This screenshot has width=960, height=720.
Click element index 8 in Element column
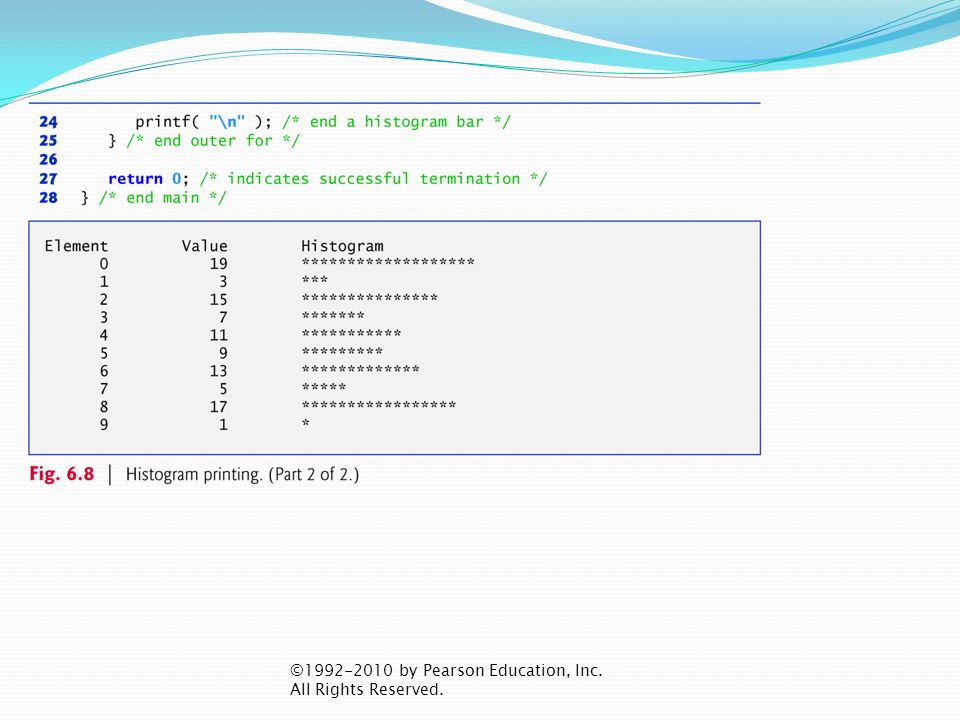(x=103, y=407)
